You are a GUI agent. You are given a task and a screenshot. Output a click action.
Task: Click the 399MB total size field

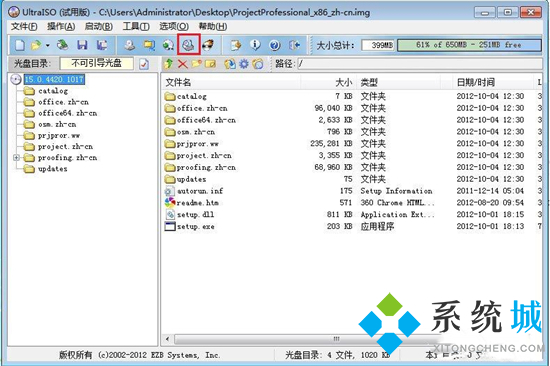point(378,45)
